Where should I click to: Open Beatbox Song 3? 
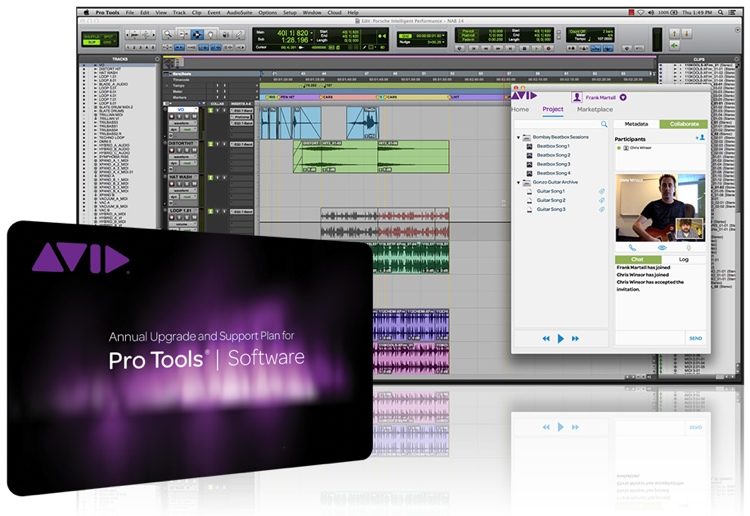[x=553, y=164]
